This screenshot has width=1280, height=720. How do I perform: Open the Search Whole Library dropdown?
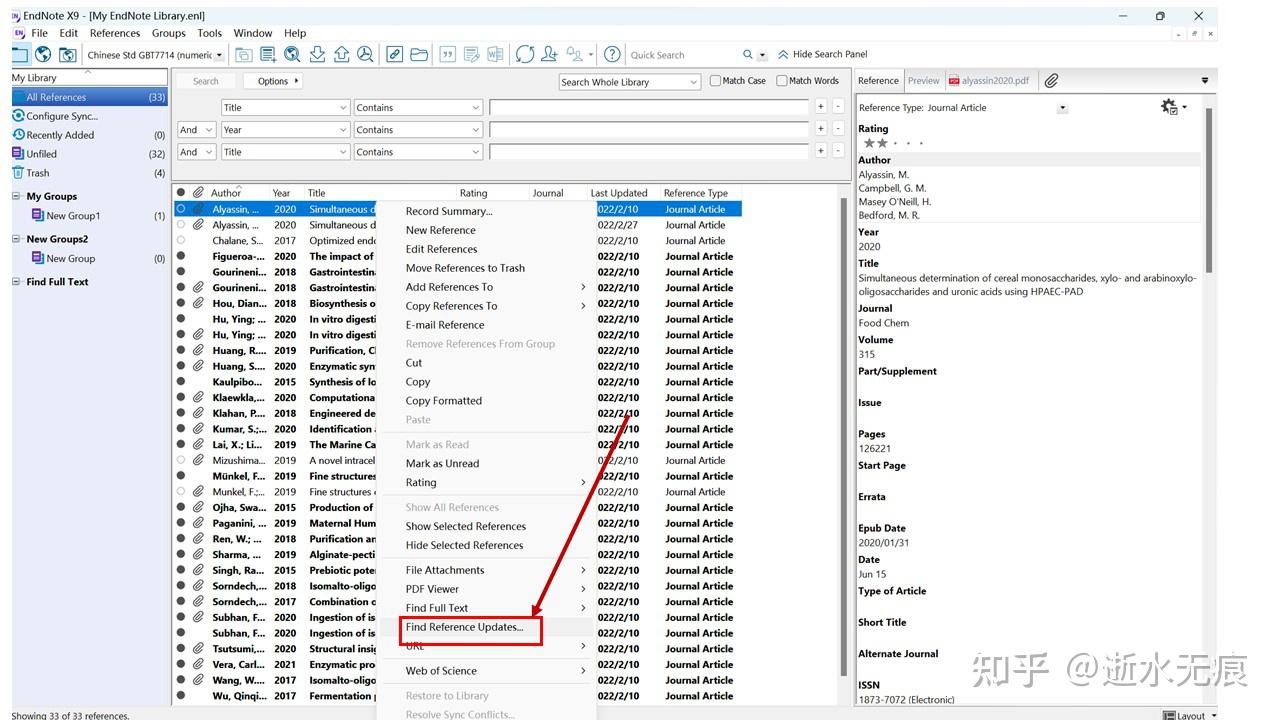tap(630, 82)
